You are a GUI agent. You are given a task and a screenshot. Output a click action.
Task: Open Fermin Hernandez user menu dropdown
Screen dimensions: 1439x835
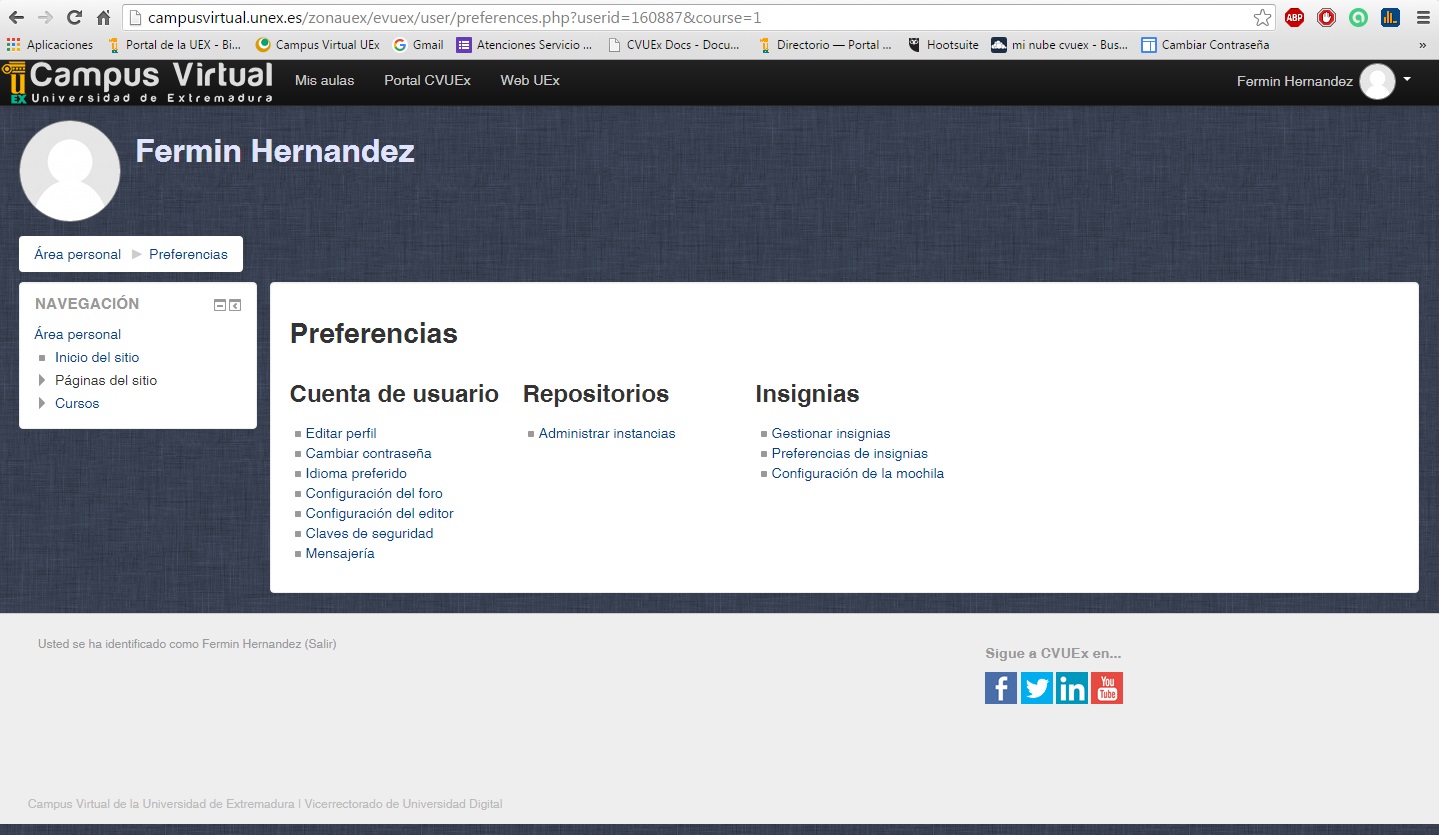(x=1407, y=79)
